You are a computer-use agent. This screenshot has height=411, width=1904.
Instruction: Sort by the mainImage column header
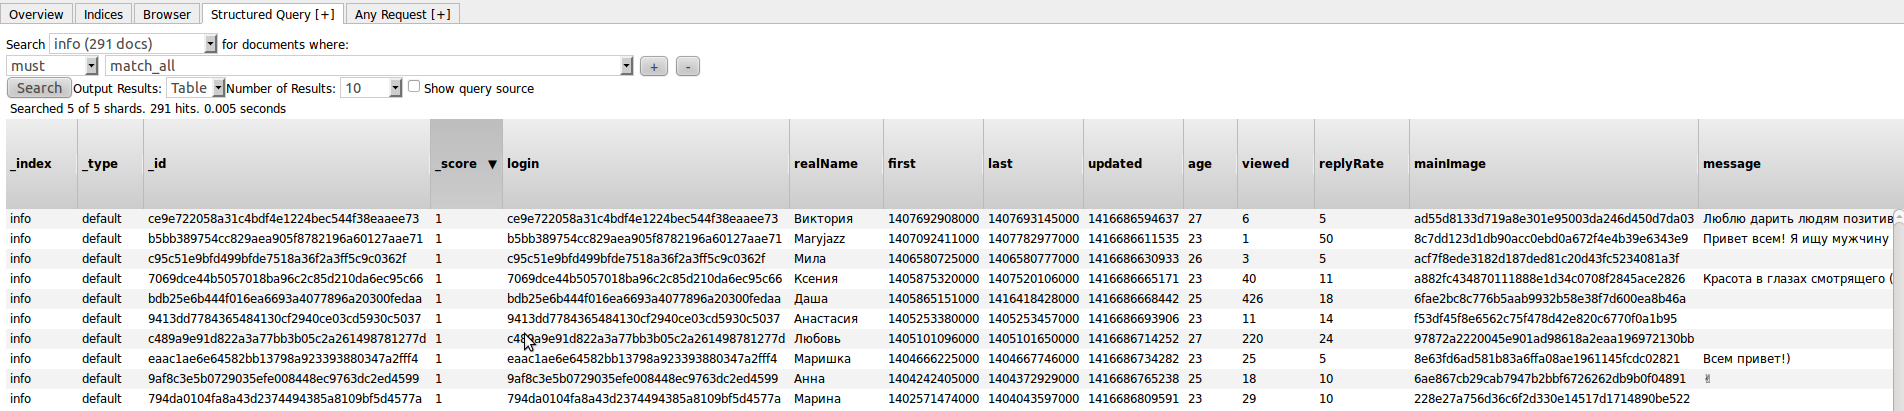[1554, 164]
